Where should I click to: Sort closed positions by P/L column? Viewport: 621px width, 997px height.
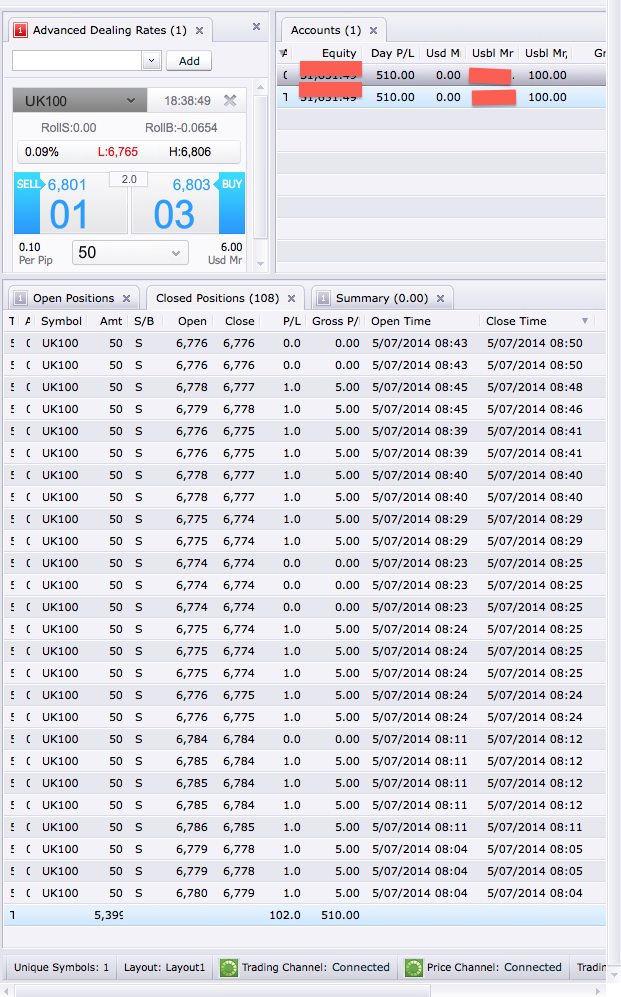coord(292,321)
